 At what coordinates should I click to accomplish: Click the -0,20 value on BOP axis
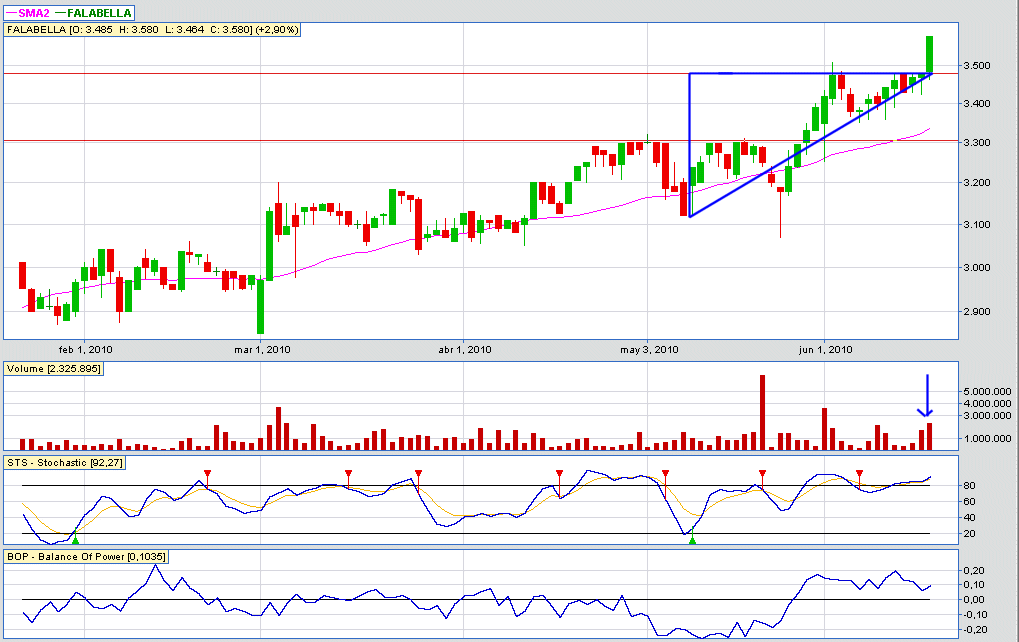pos(973,630)
